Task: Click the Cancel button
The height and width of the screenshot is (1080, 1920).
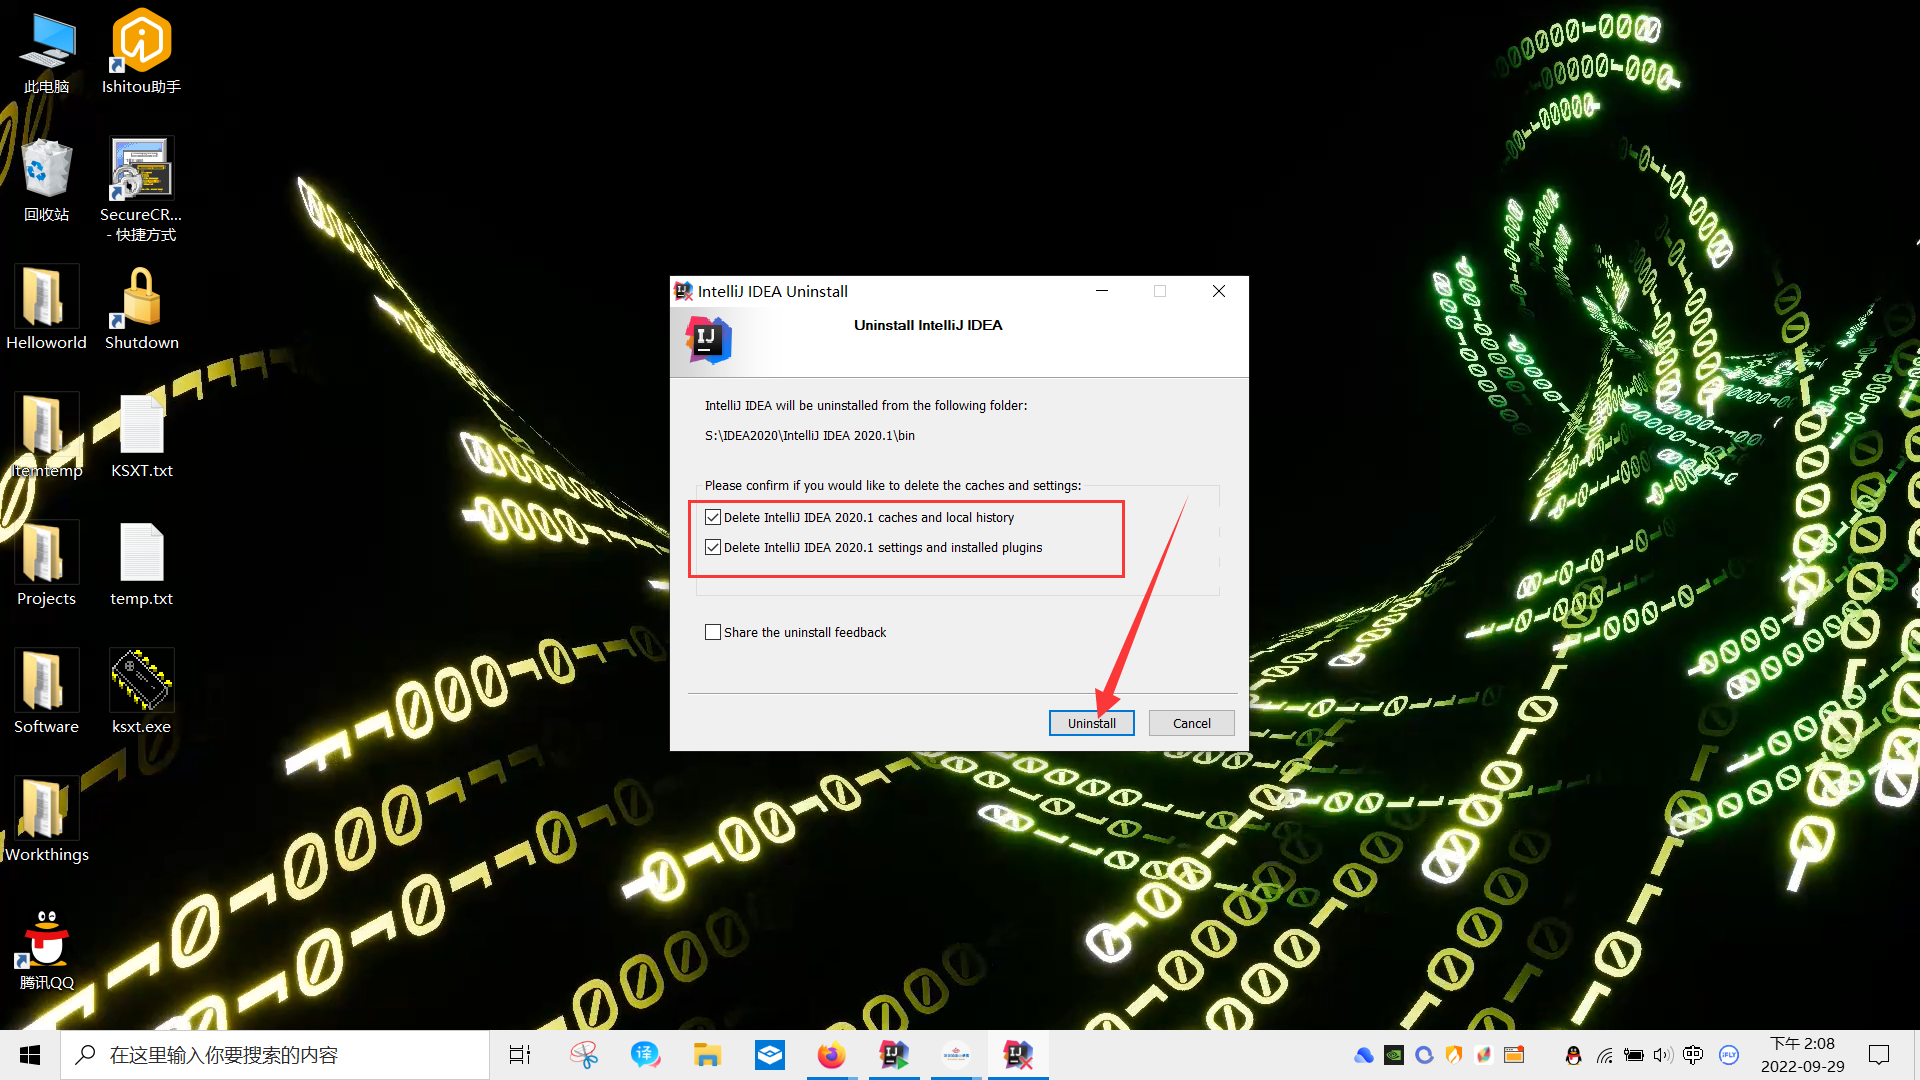Action: [1191, 723]
